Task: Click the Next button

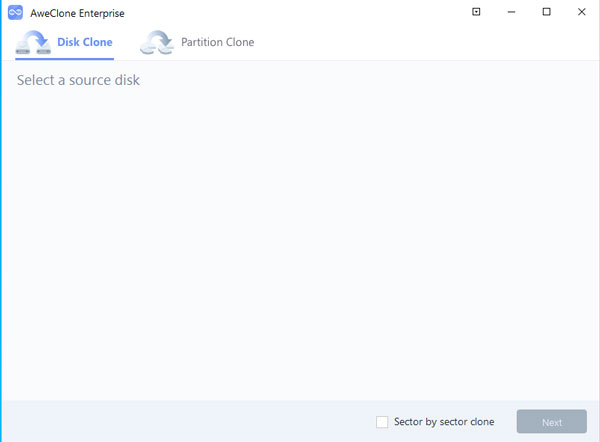Action: (551, 422)
